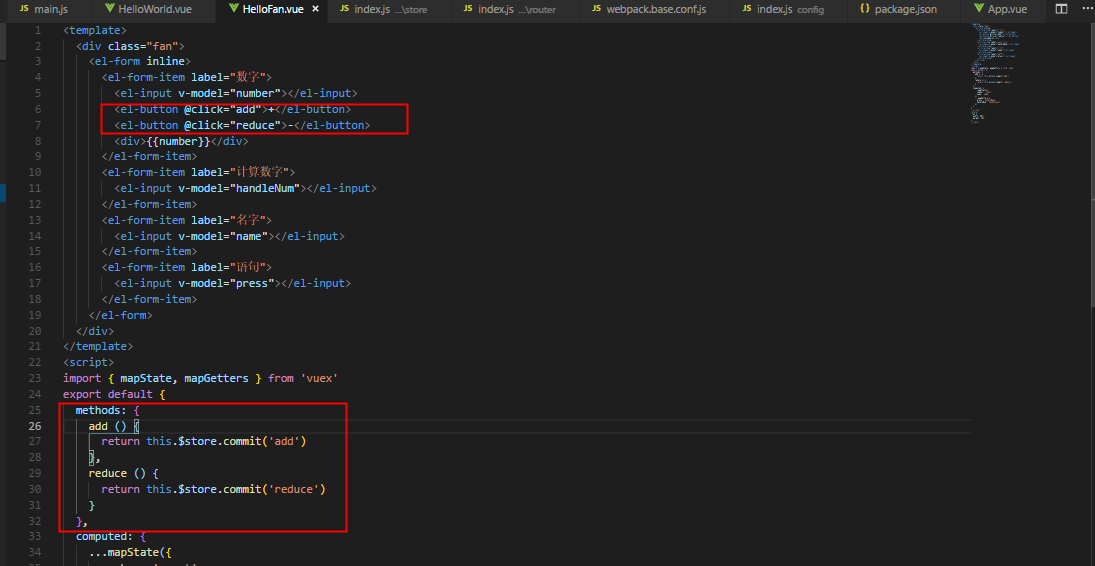This screenshot has width=1095, height=566.
Task: Click the code minimap preview
Action: 994,73
